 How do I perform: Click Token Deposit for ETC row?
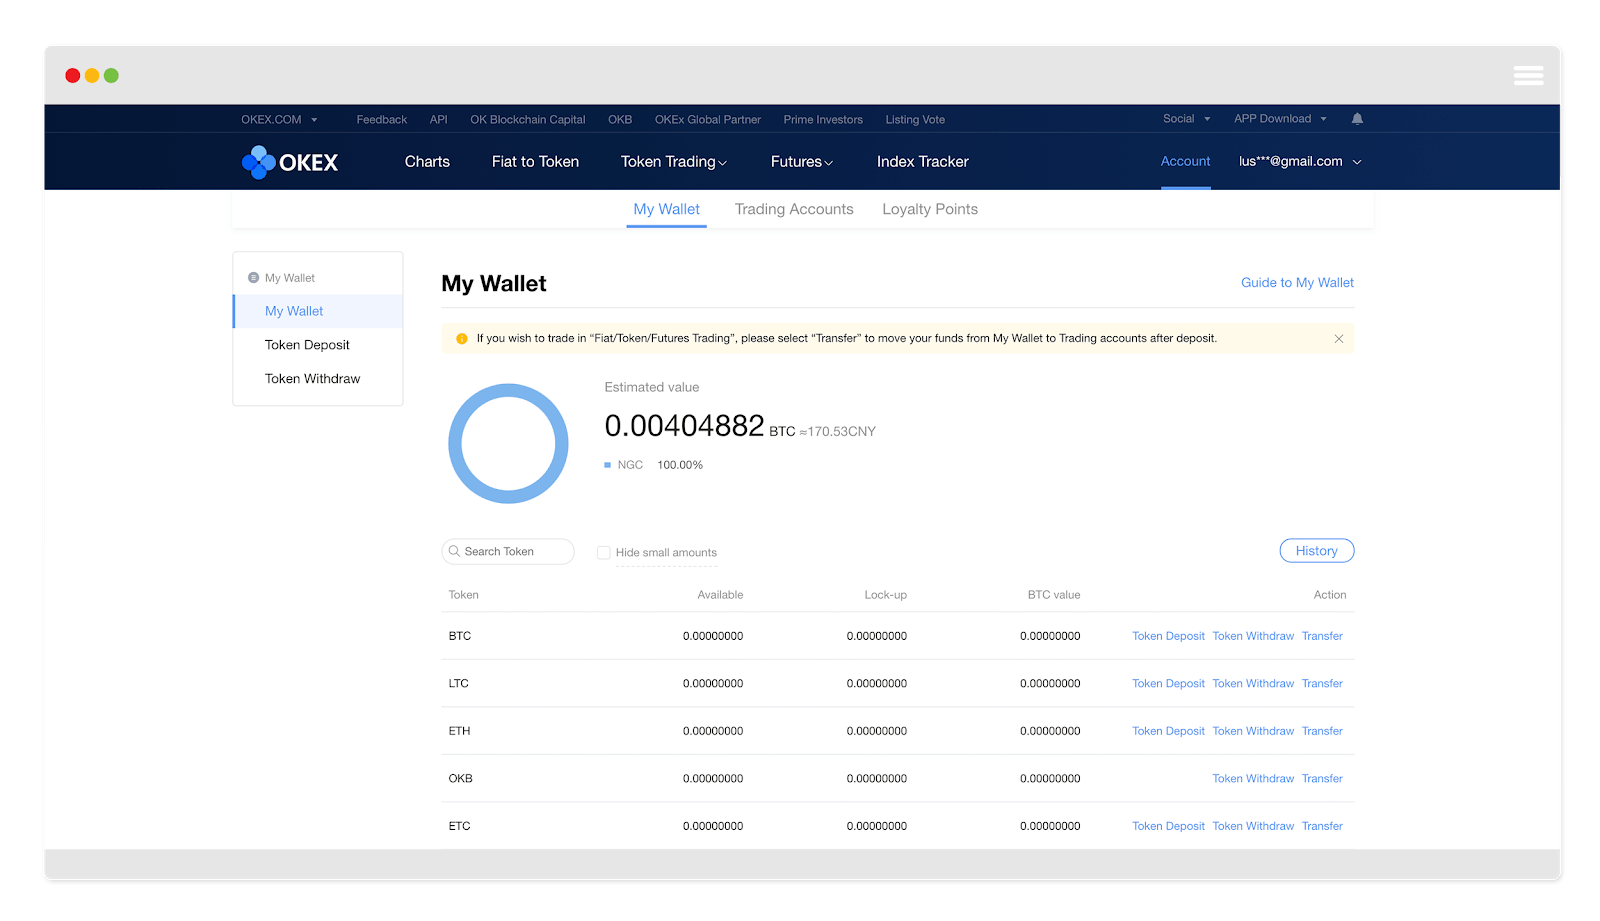pyautogui.click(x=1168, y=826)
